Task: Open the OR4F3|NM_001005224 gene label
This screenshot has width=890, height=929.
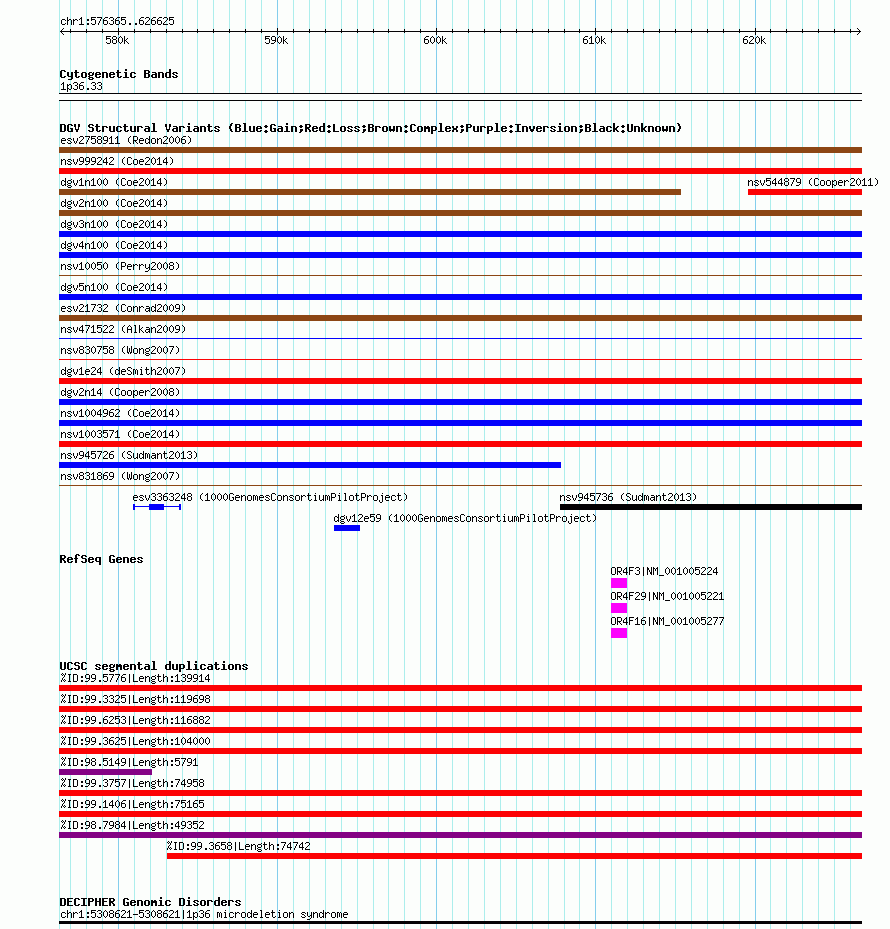Action: click(664, 571)
